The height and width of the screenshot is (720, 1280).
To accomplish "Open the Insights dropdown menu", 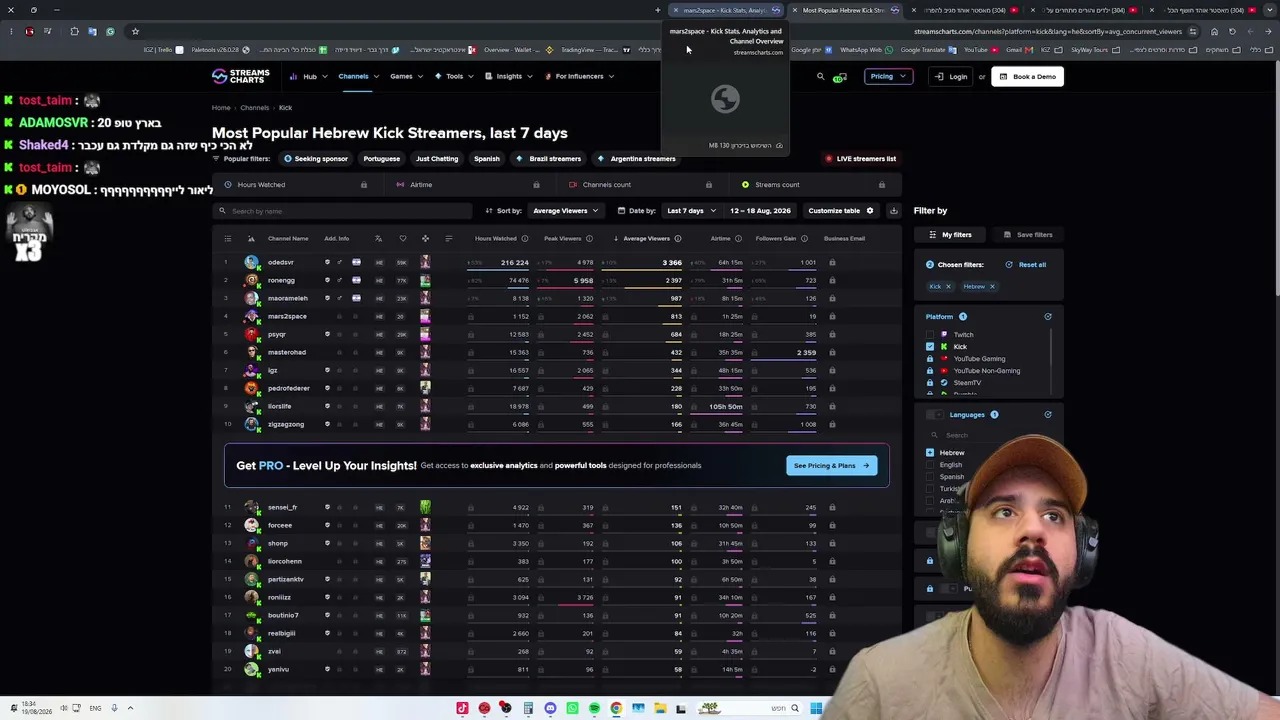I will 509,76.
